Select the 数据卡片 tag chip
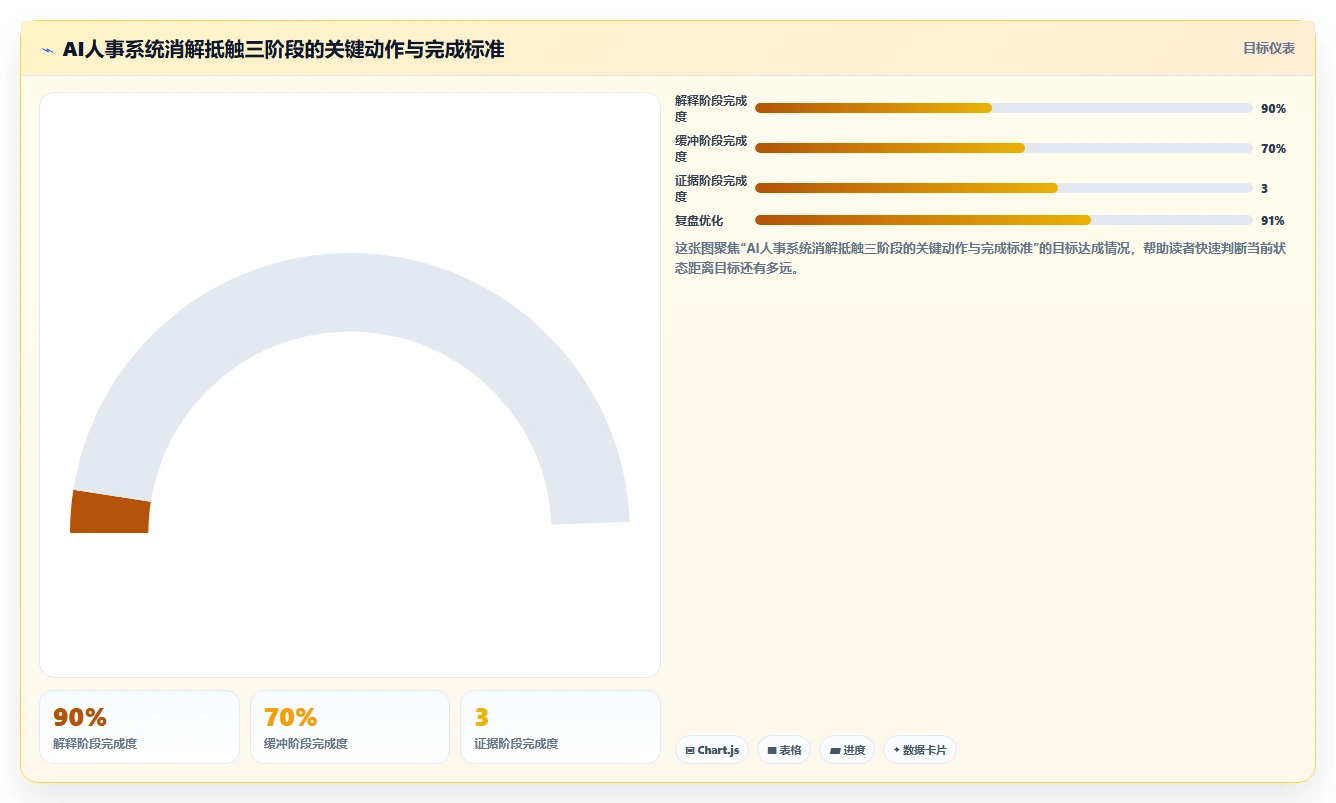Screen dimensions: 1336x803 (x=920, y=750)
